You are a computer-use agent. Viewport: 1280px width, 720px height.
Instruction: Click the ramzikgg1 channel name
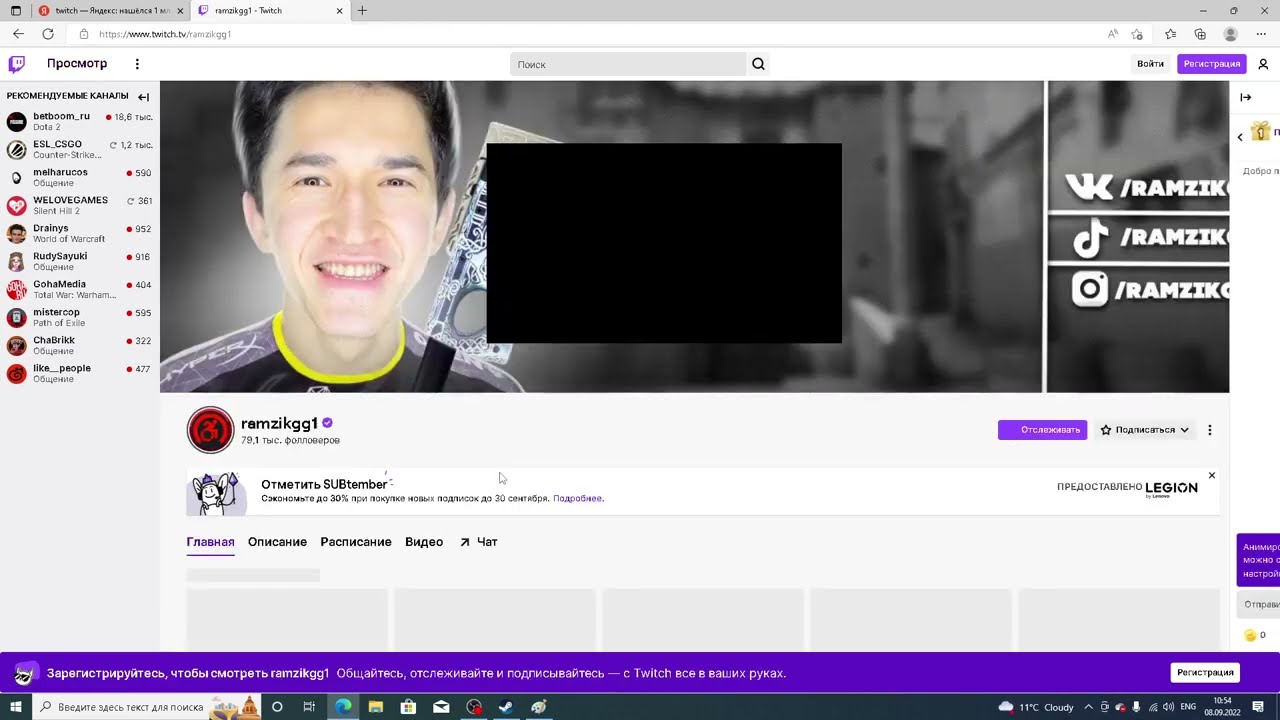(279, 424)
